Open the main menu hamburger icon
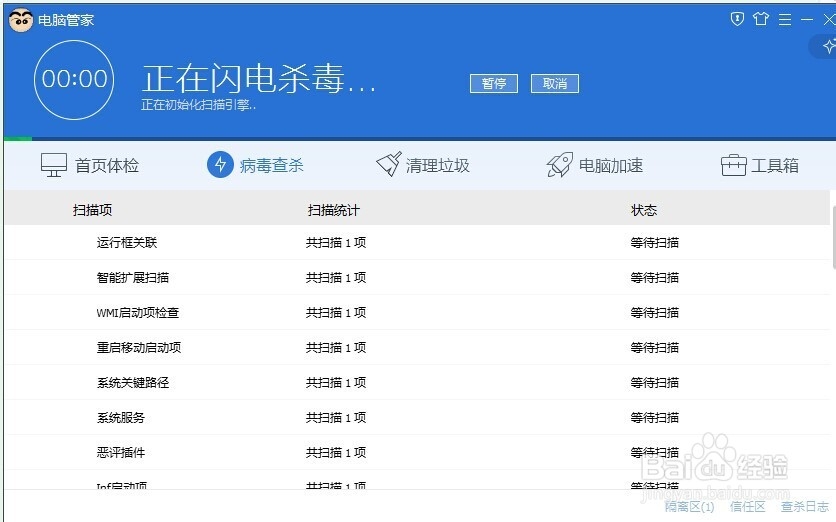The width and height of the screenshot is (836, 522). 785,20
